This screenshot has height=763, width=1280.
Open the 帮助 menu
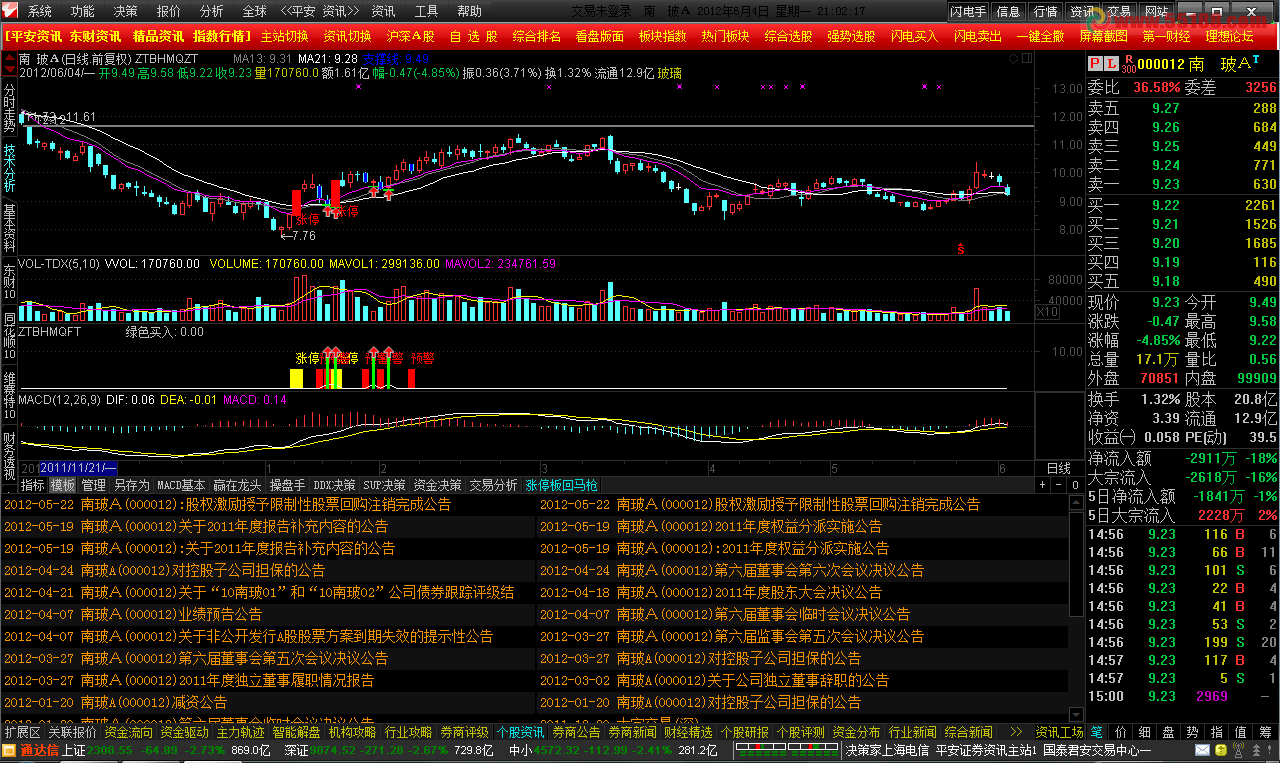(x=469, y=11)
